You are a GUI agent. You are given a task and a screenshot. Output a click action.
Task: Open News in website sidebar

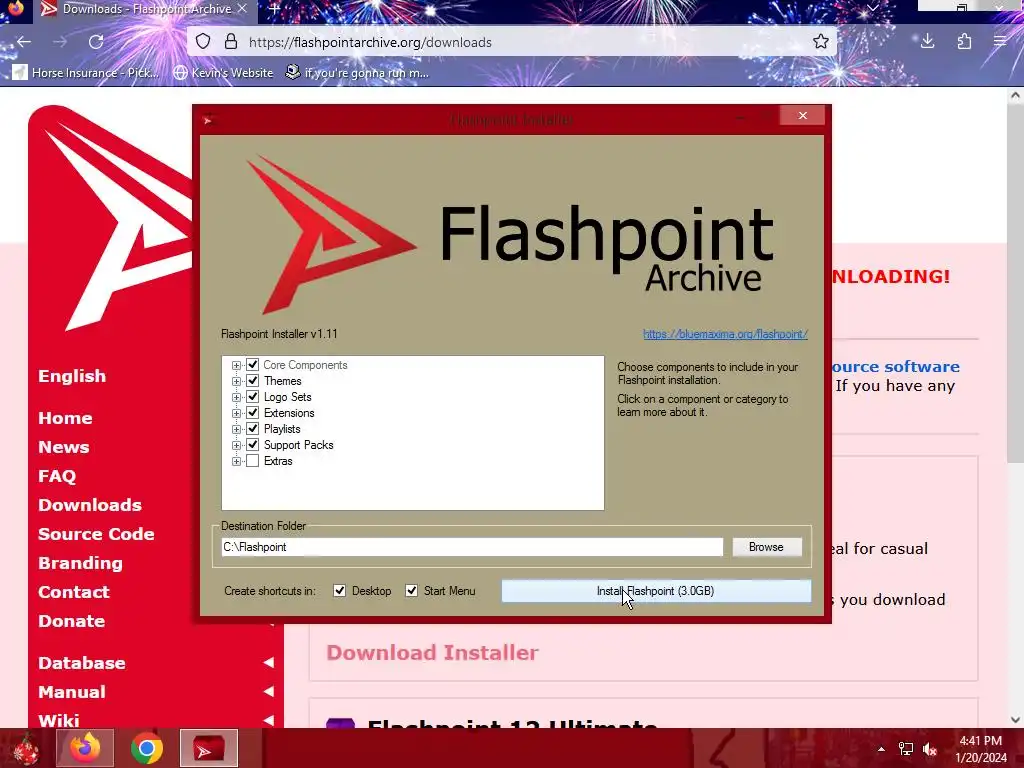click(63, 447)
